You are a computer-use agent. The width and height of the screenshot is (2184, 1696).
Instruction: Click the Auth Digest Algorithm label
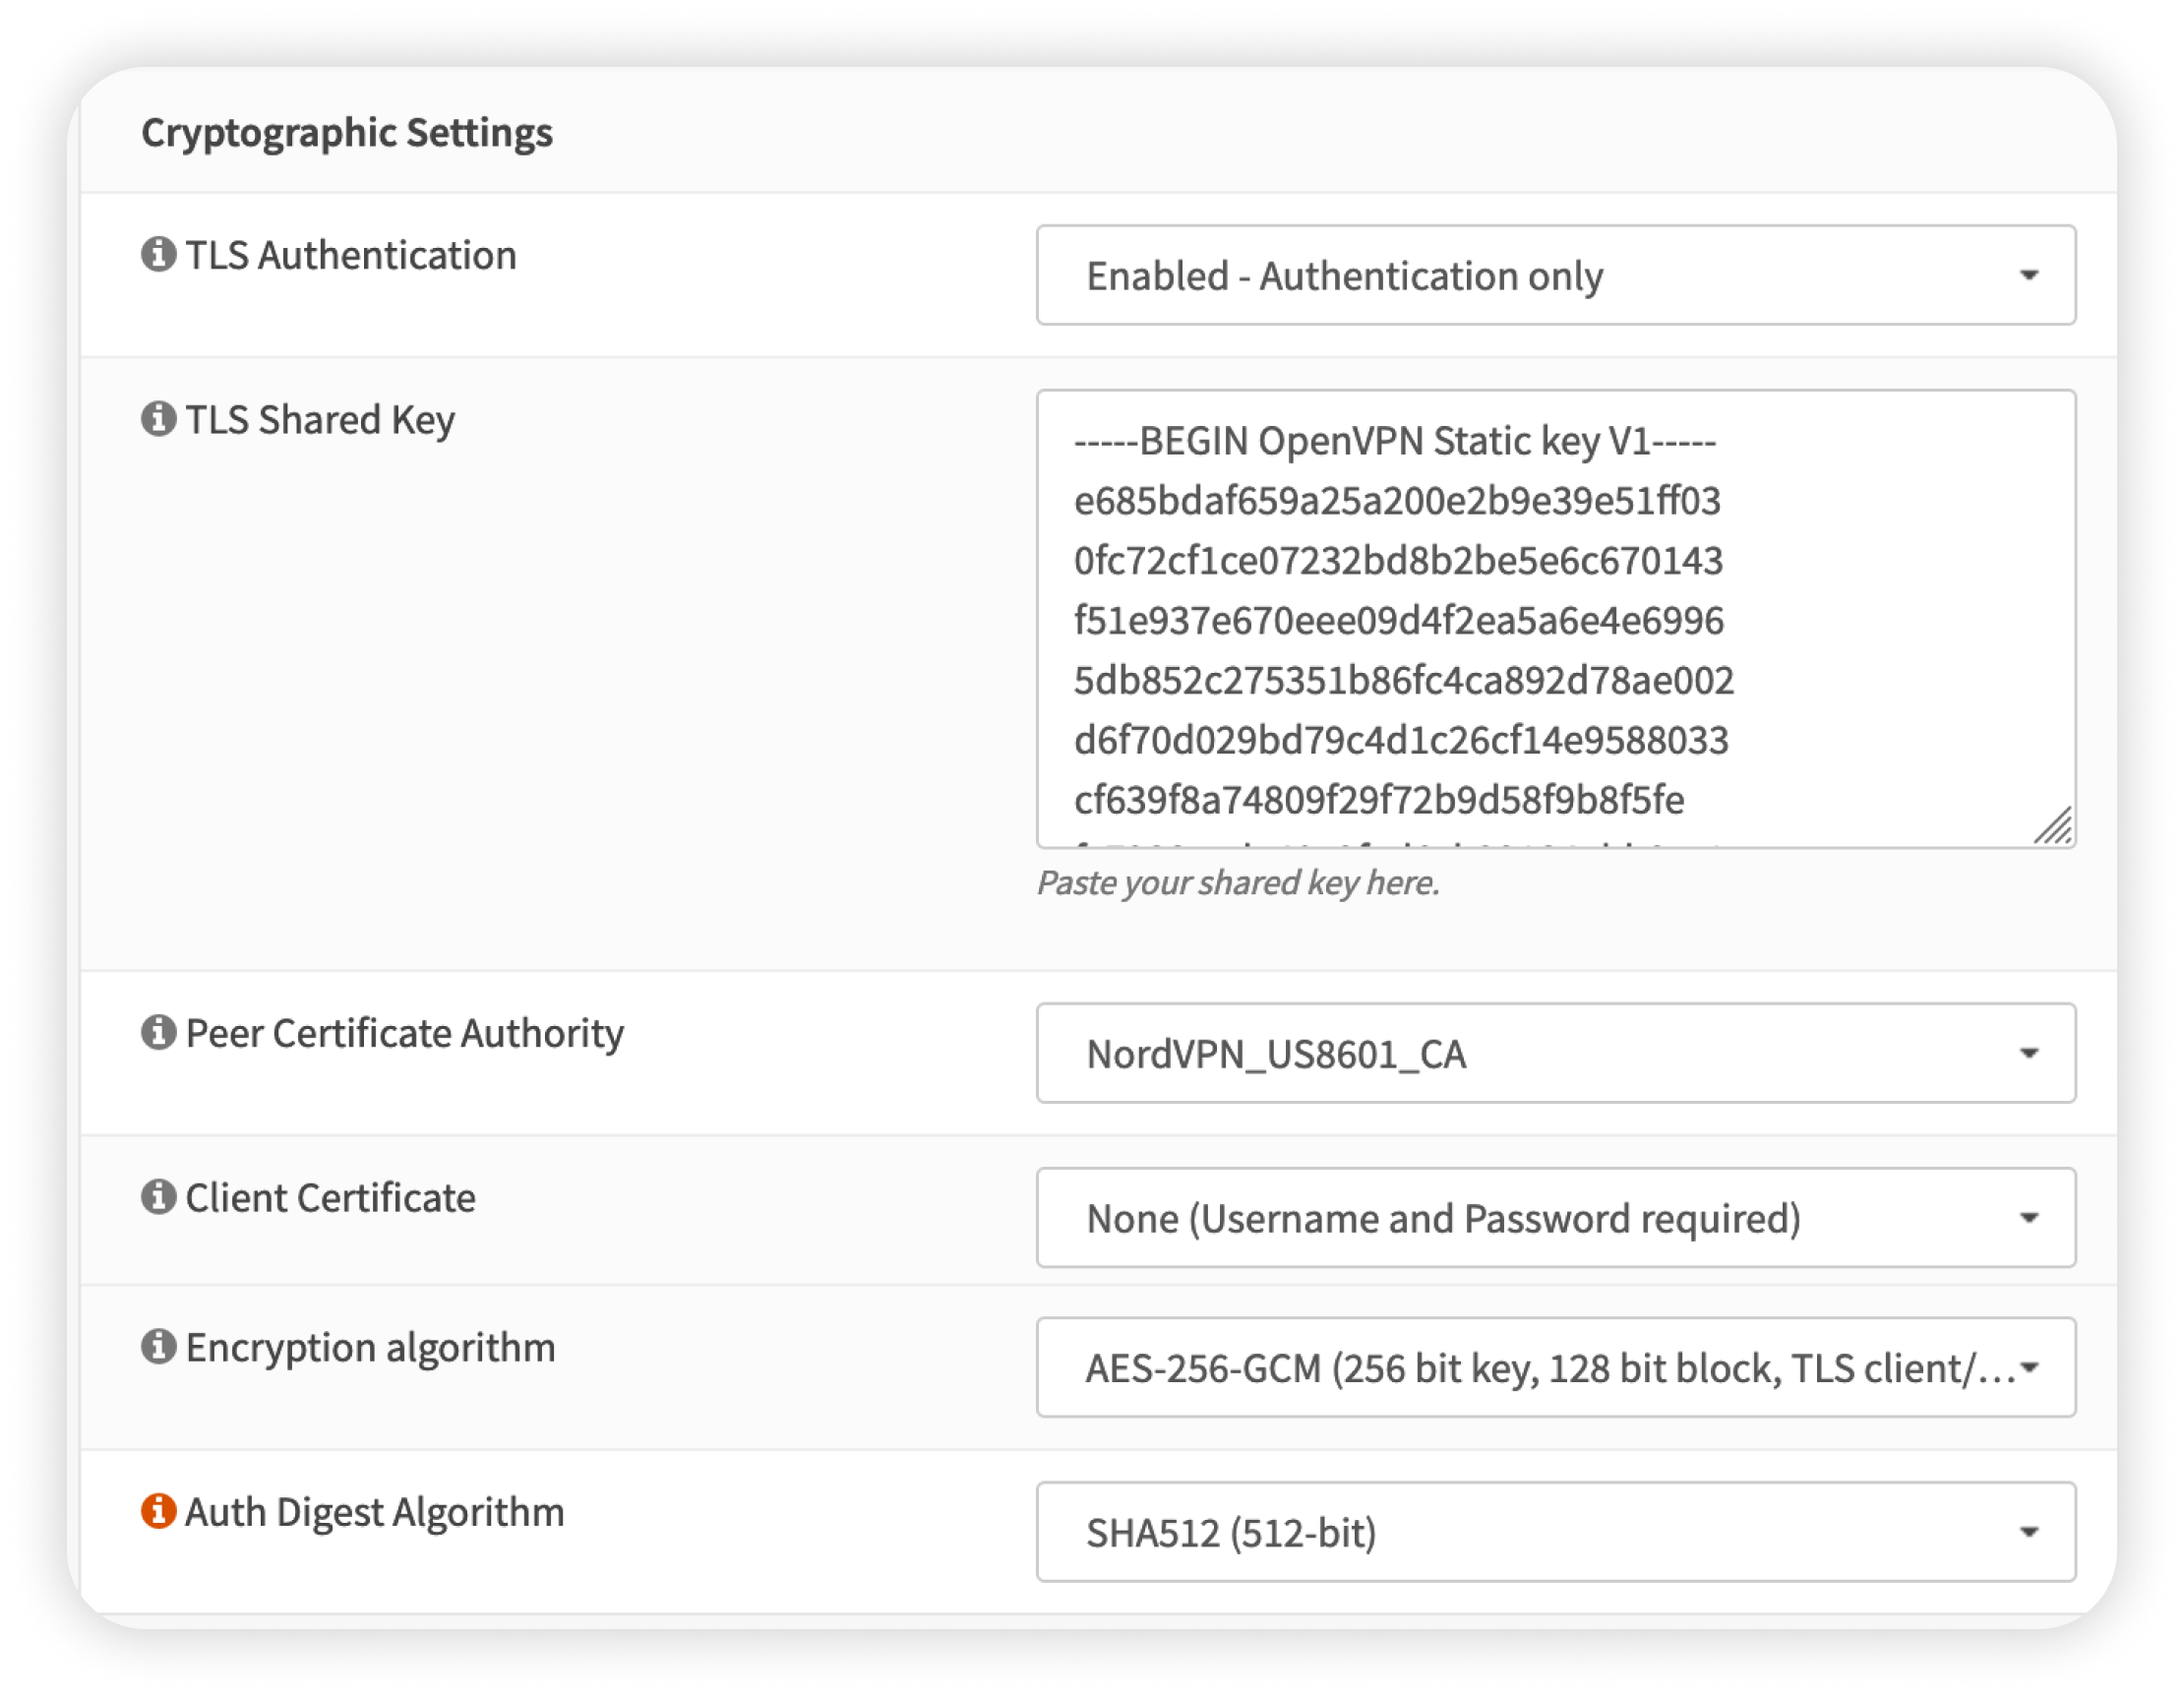tap(374, 1512)
